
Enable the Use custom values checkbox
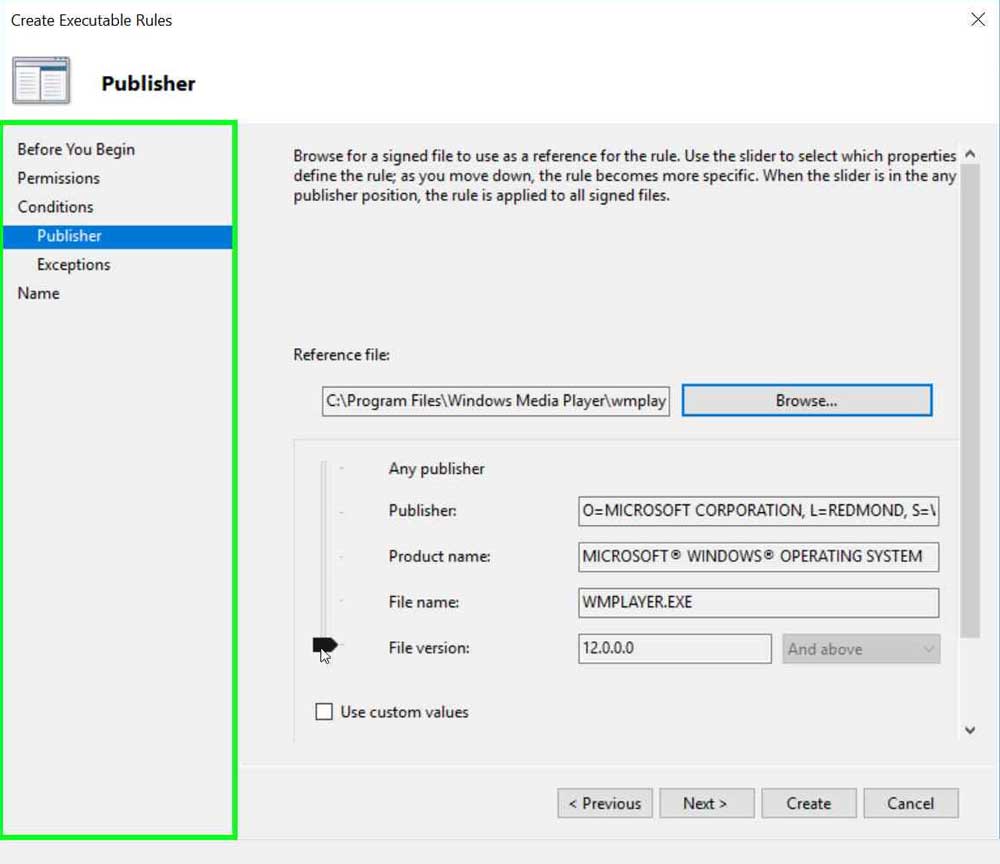324,712
